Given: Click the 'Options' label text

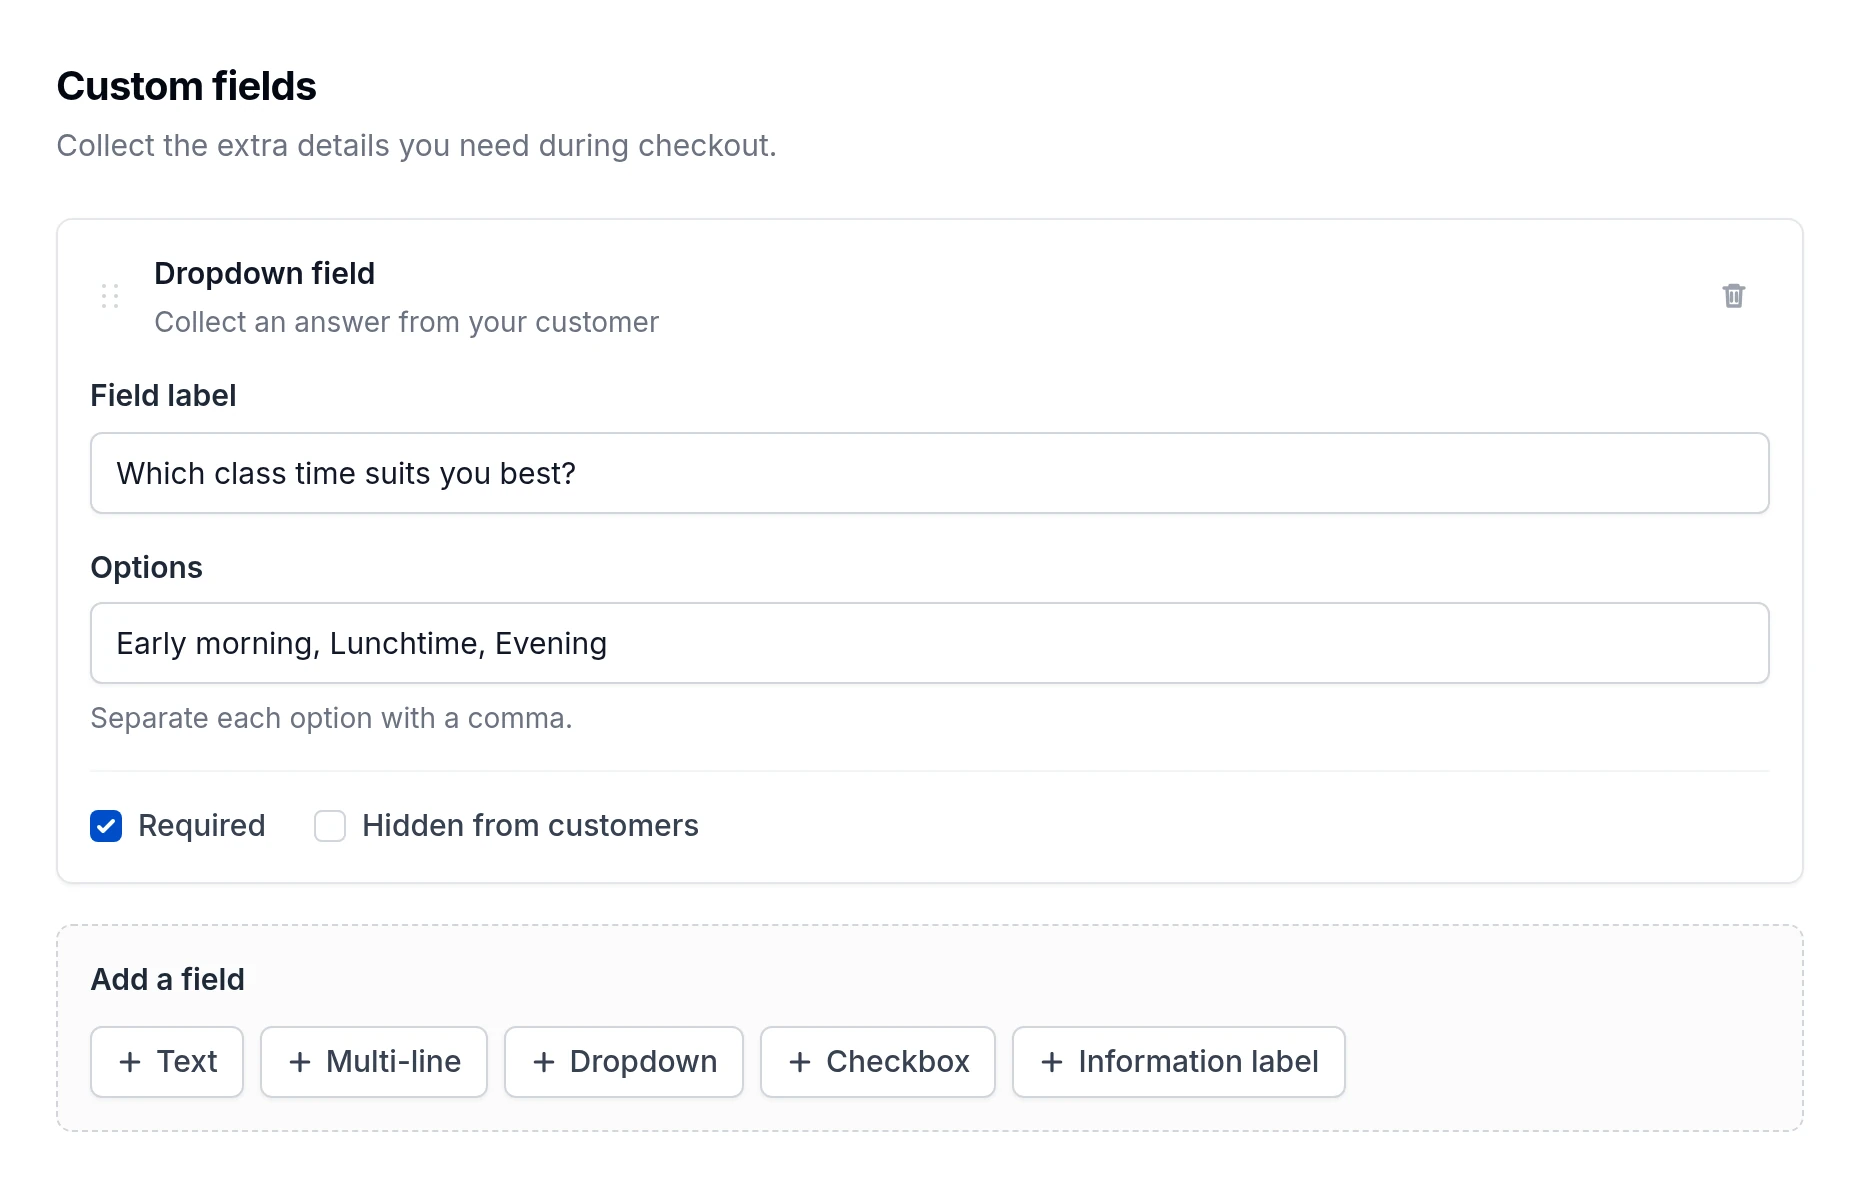Looking at the screenshot, I should [147, 567].
